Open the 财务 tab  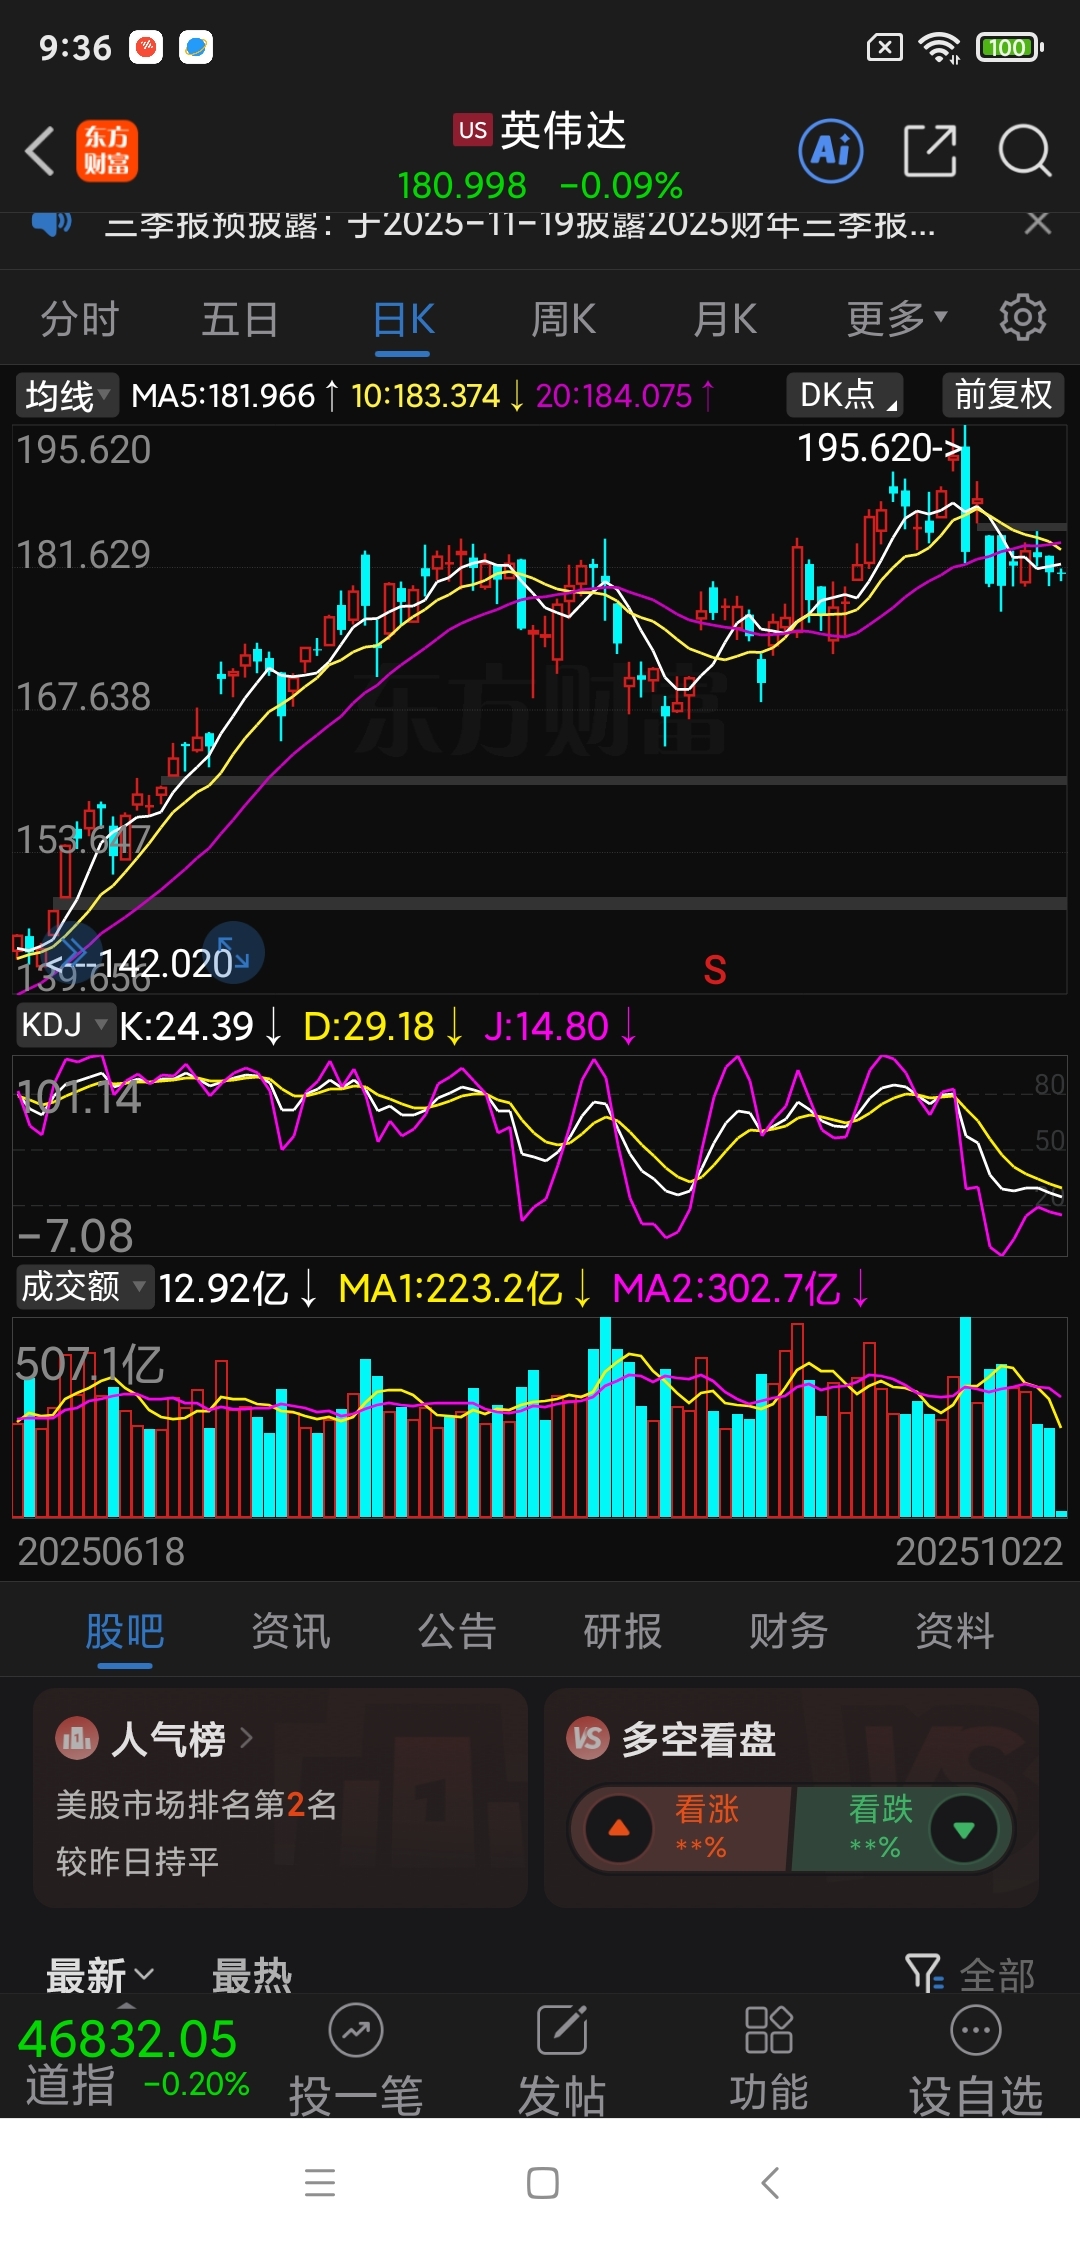788,1631
